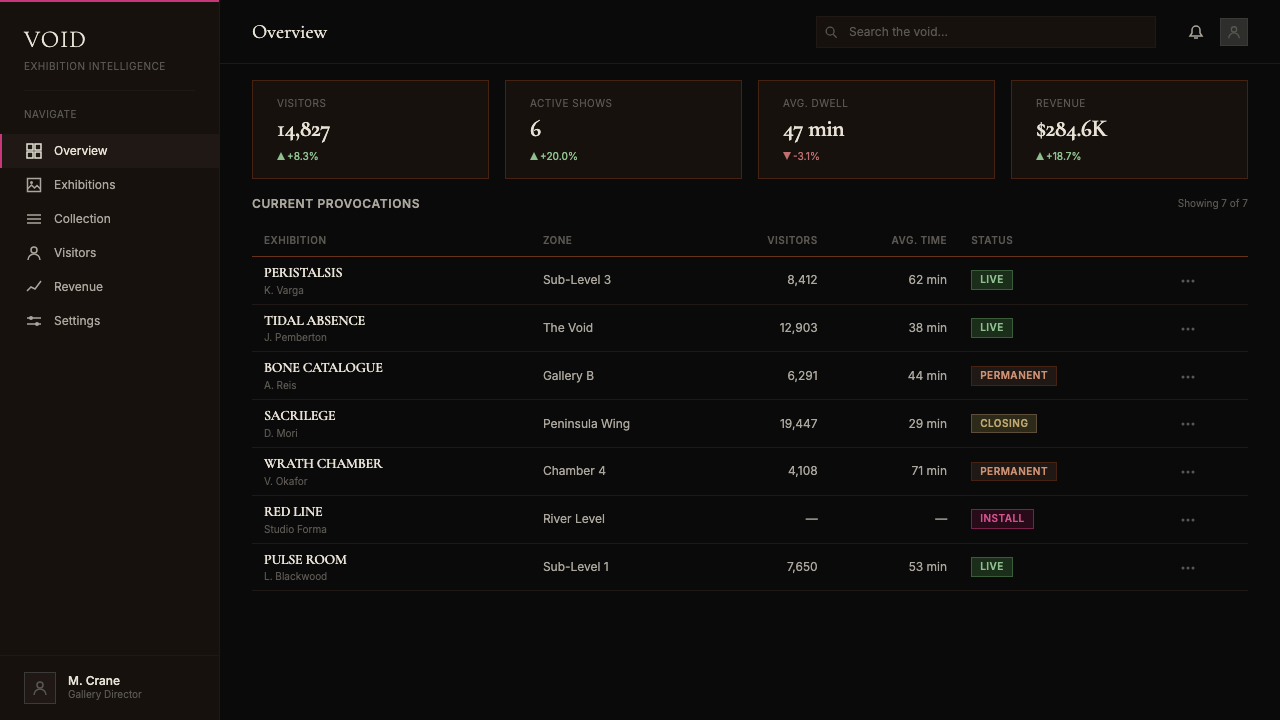
Task: Click the Visitors person icon in sidebar
Action: pyautogui.click(x=34, y=253)
